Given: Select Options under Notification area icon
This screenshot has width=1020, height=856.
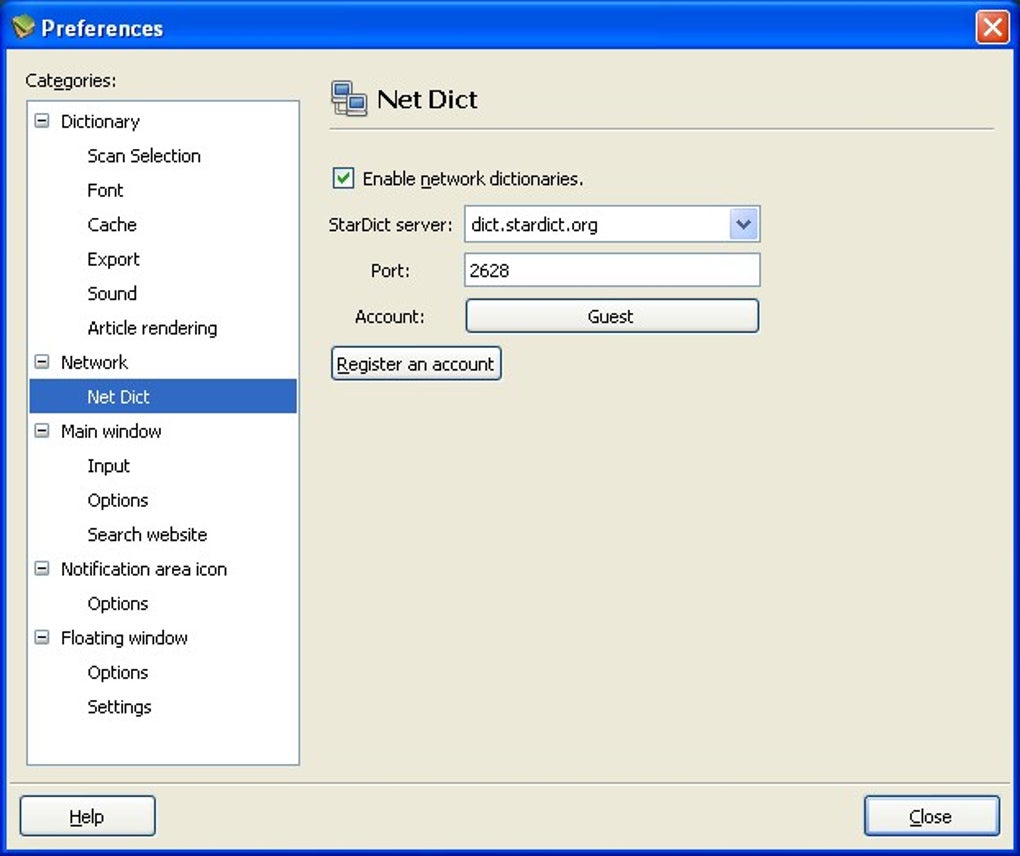Looking at the screenshot, I should pyautogui.click(x=118, y=604).
